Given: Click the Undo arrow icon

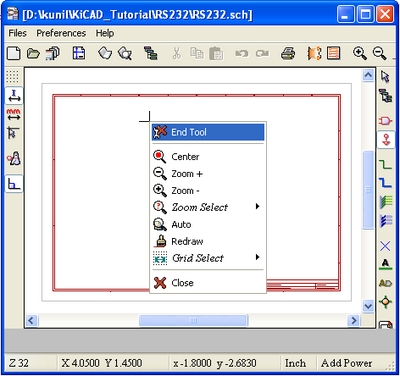Looking at the screenshot, I should click(x=242, y=53).
